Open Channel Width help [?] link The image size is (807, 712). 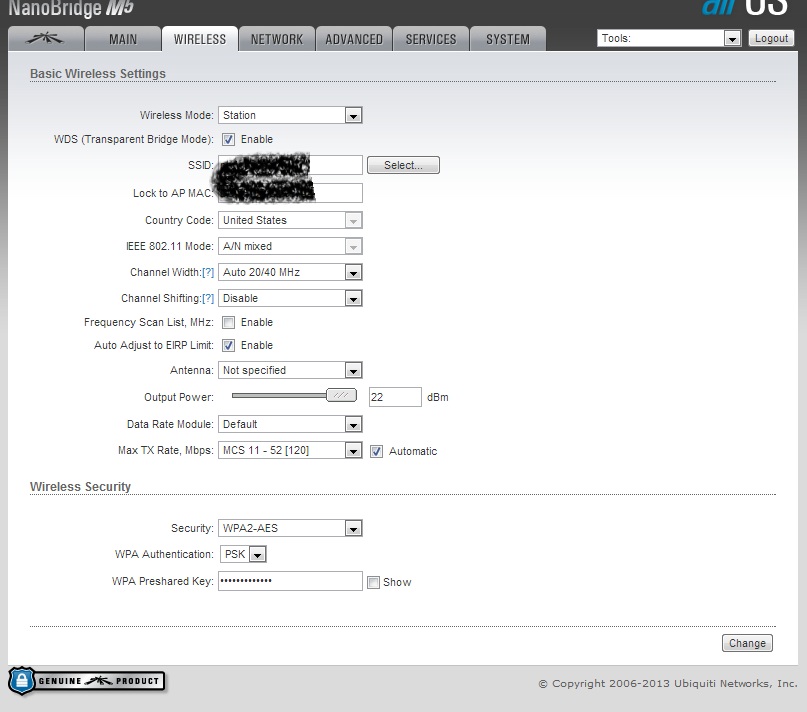208,272
